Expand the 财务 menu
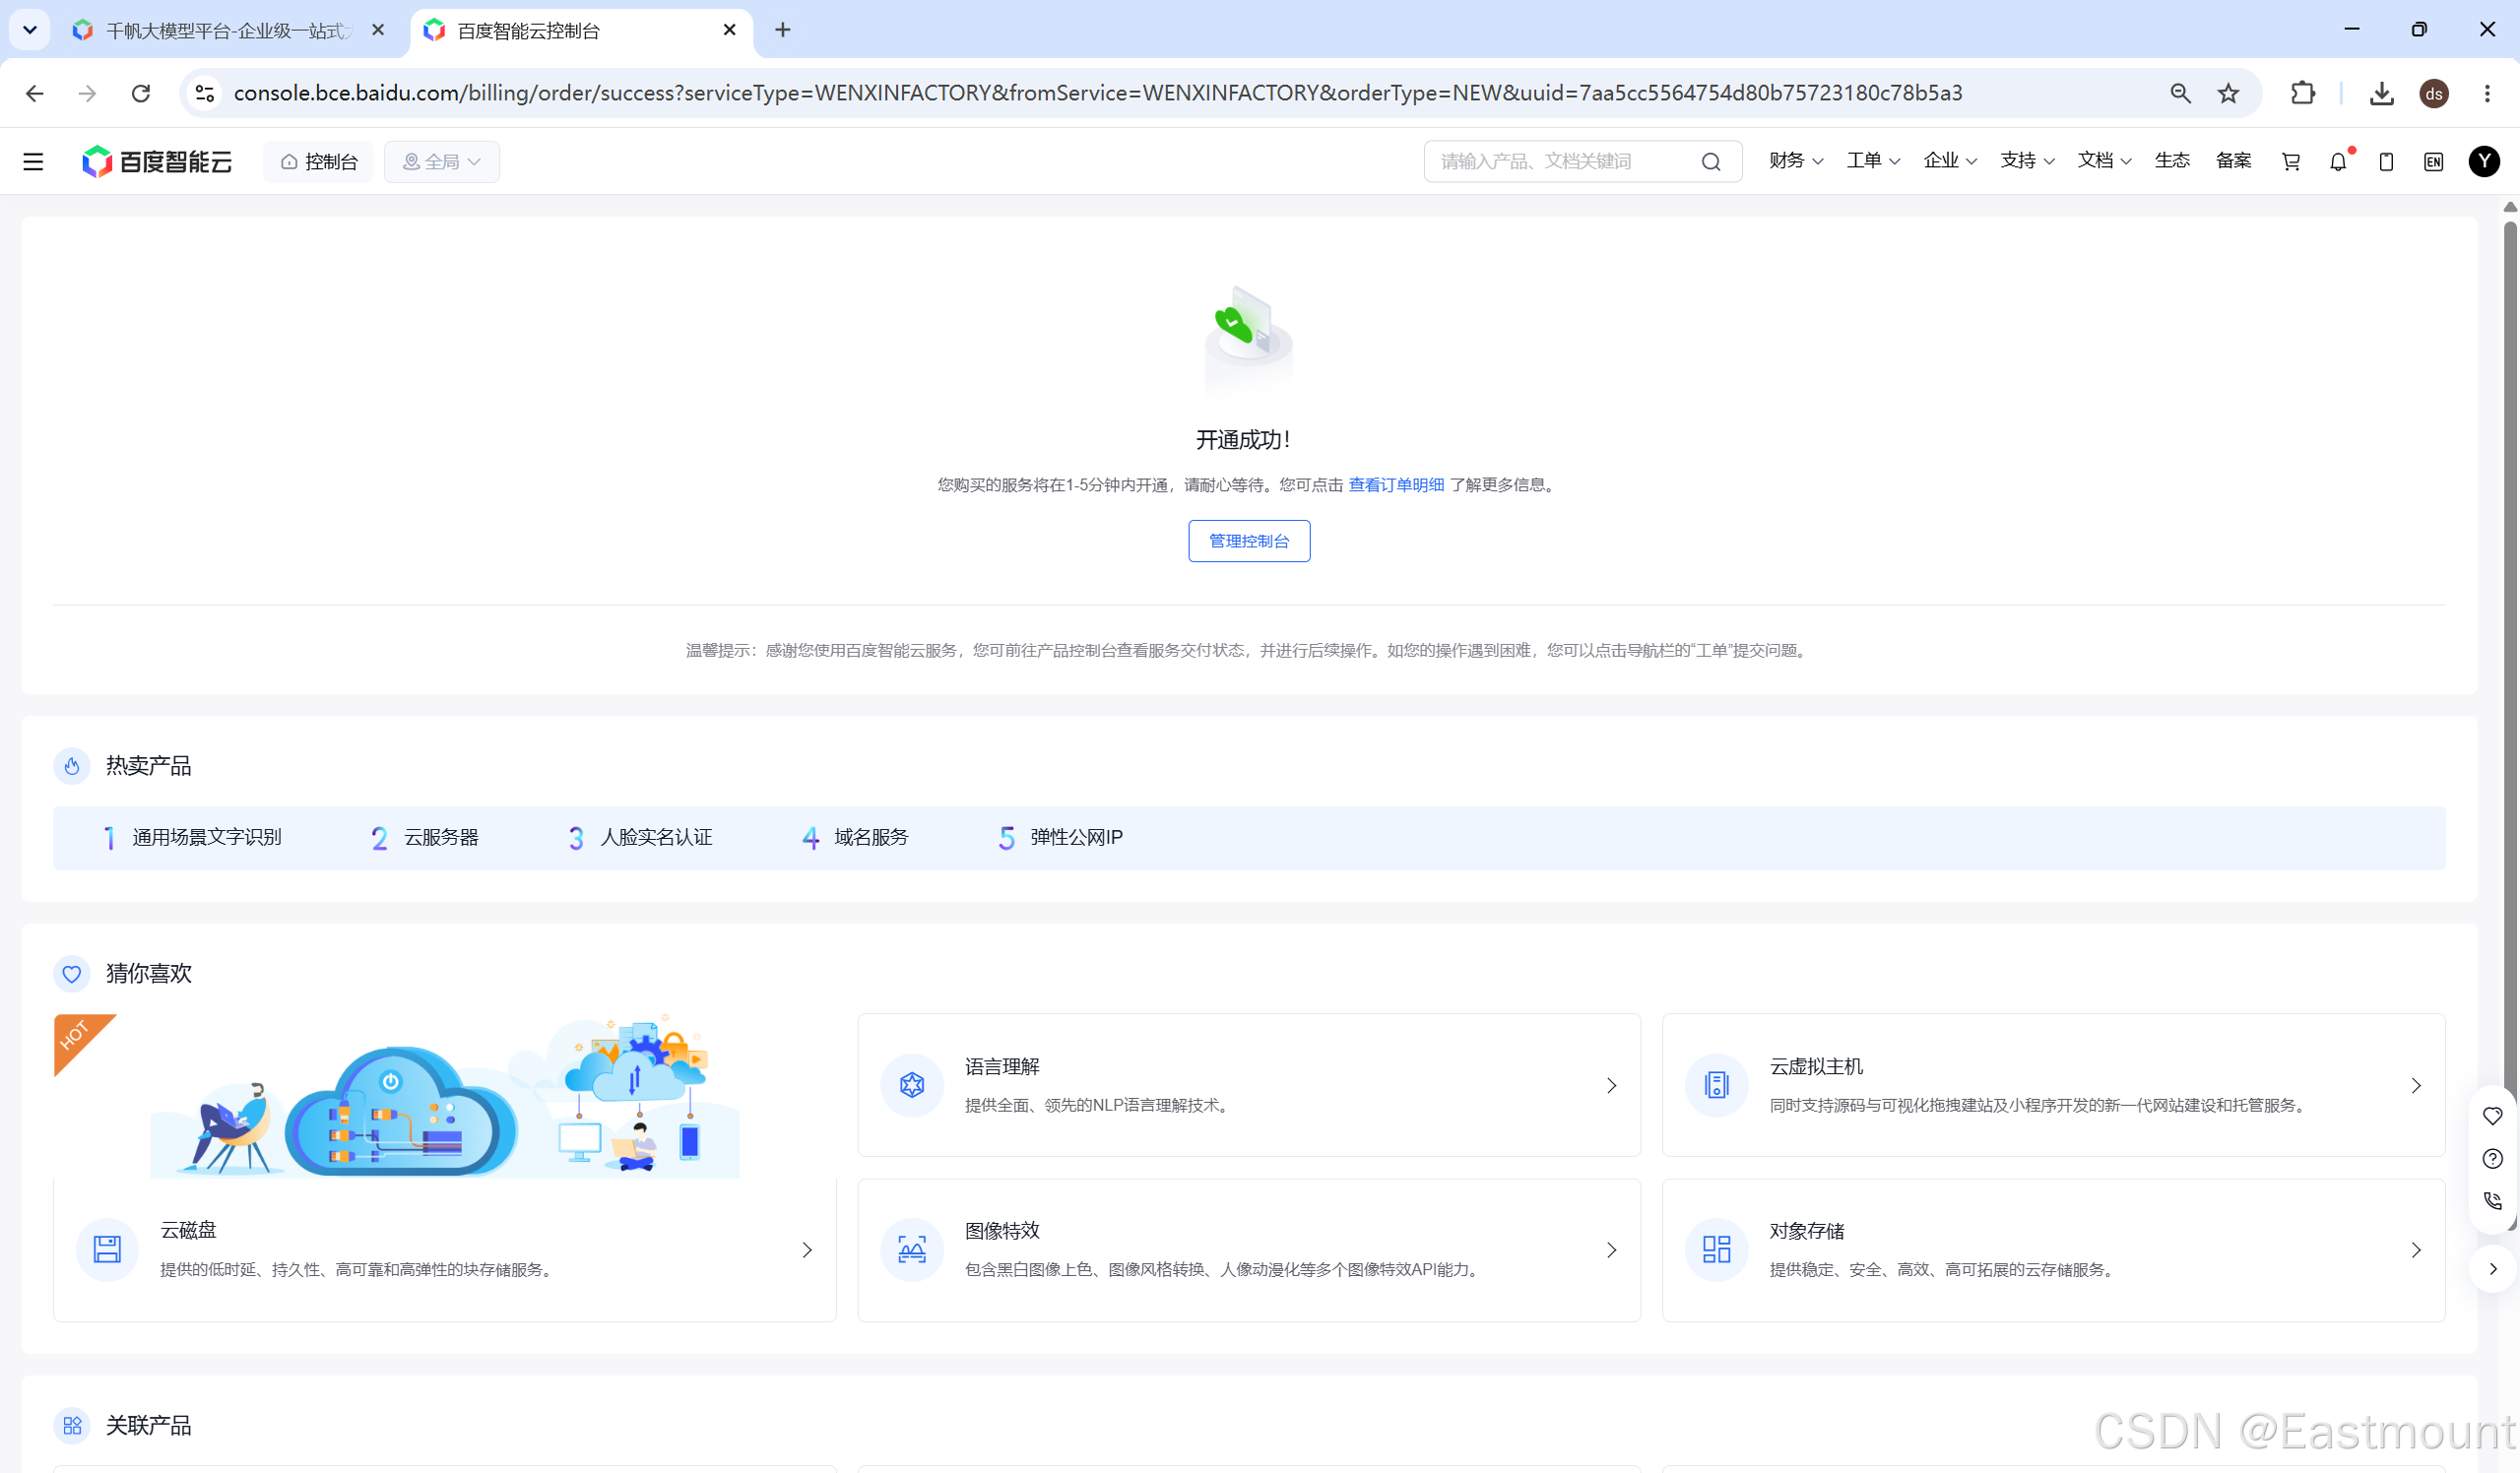The height and width of the screenshot is (1473, 2520). [1795, 161]
